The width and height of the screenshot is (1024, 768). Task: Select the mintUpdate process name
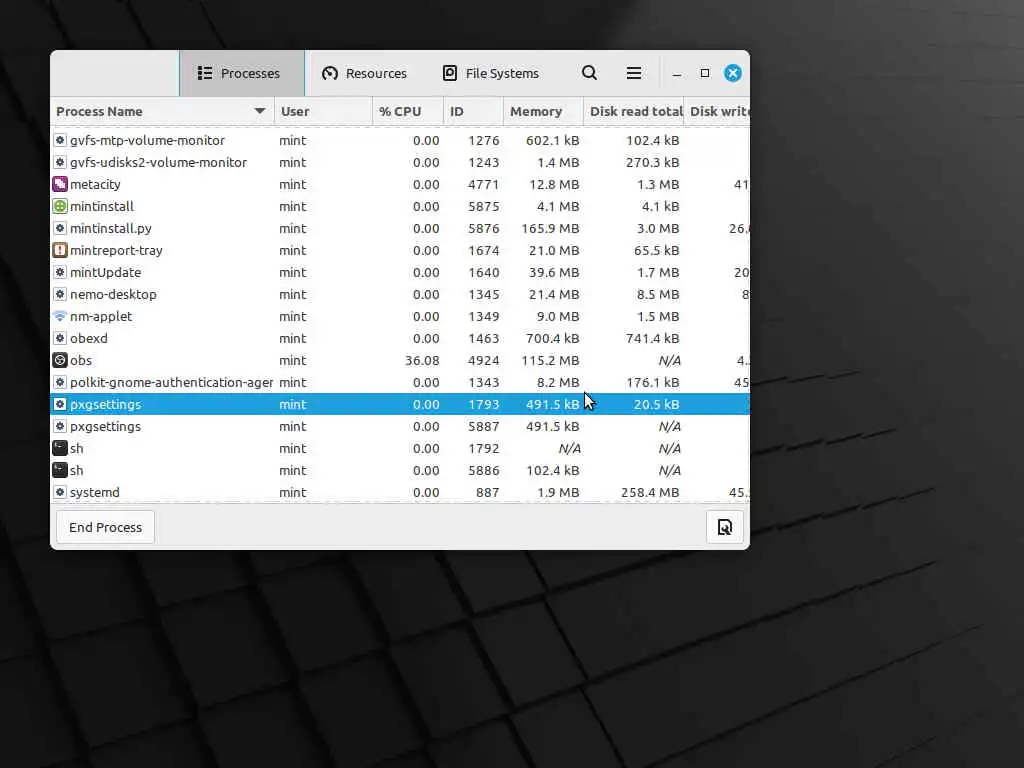[x=106, y=272]
